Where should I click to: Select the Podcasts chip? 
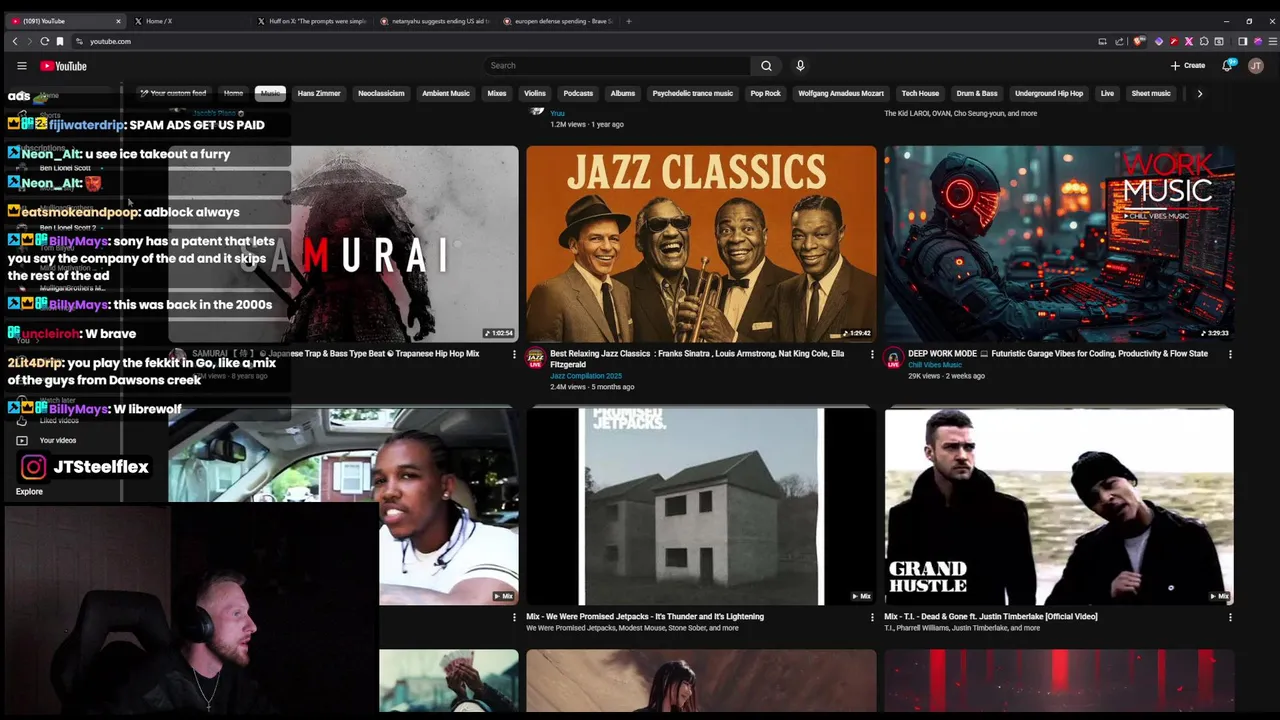(578, 93)
